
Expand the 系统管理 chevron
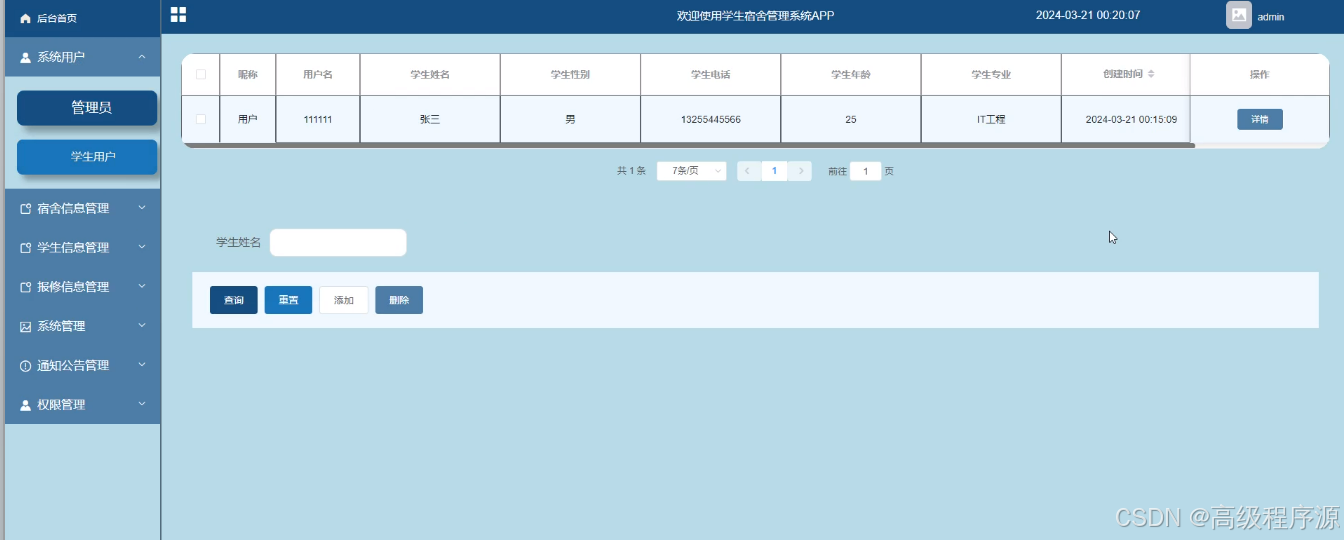[142, 326]
